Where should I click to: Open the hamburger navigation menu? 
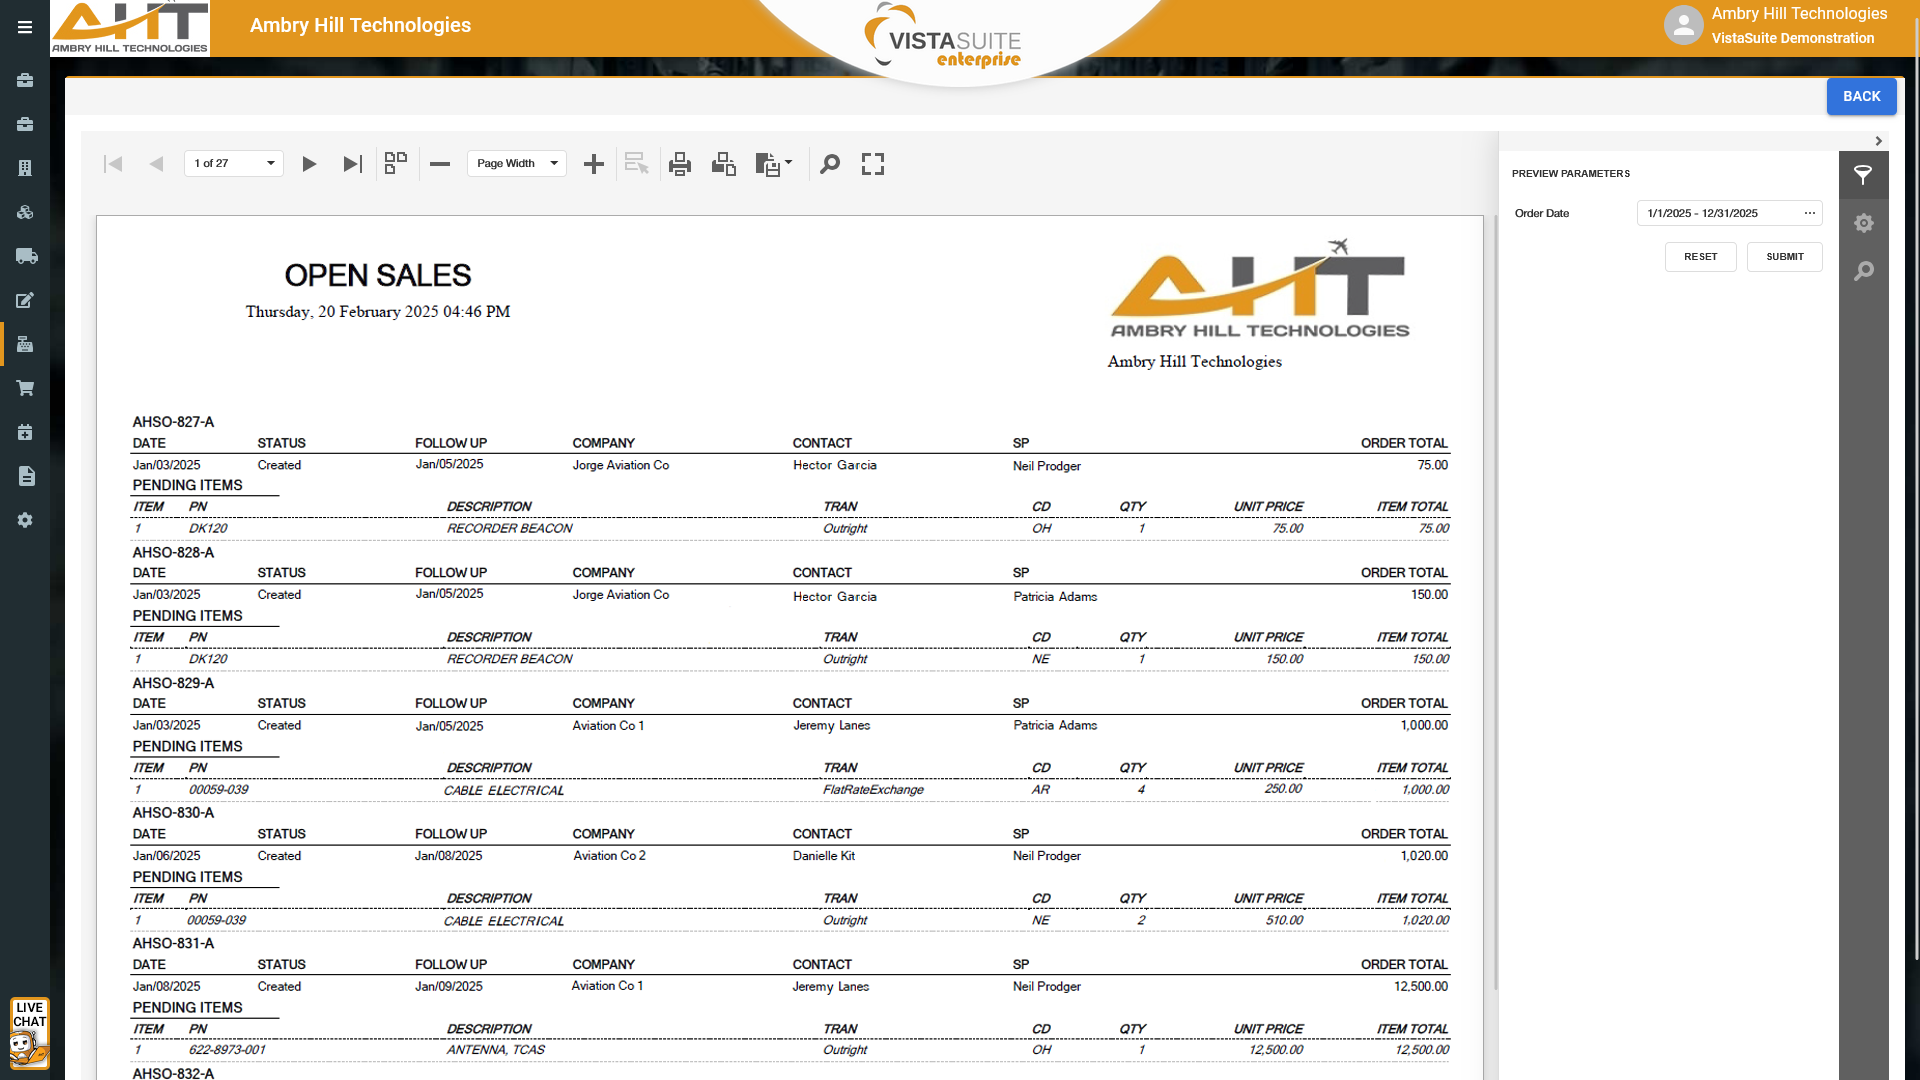click(25, 27)
